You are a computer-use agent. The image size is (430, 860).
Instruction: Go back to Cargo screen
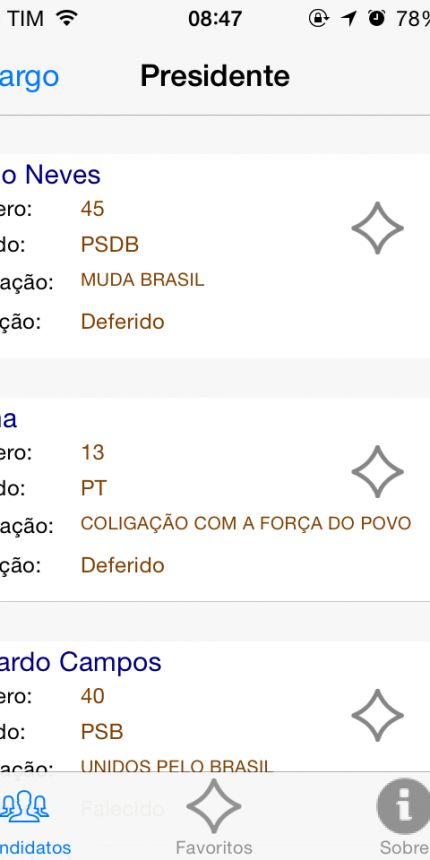(29, 76)
